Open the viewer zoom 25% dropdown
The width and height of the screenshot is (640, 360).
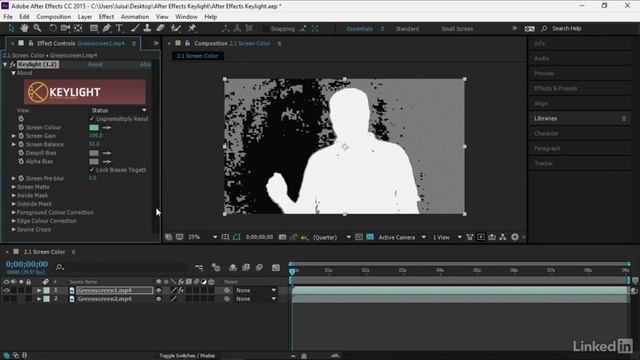(202, 237)
